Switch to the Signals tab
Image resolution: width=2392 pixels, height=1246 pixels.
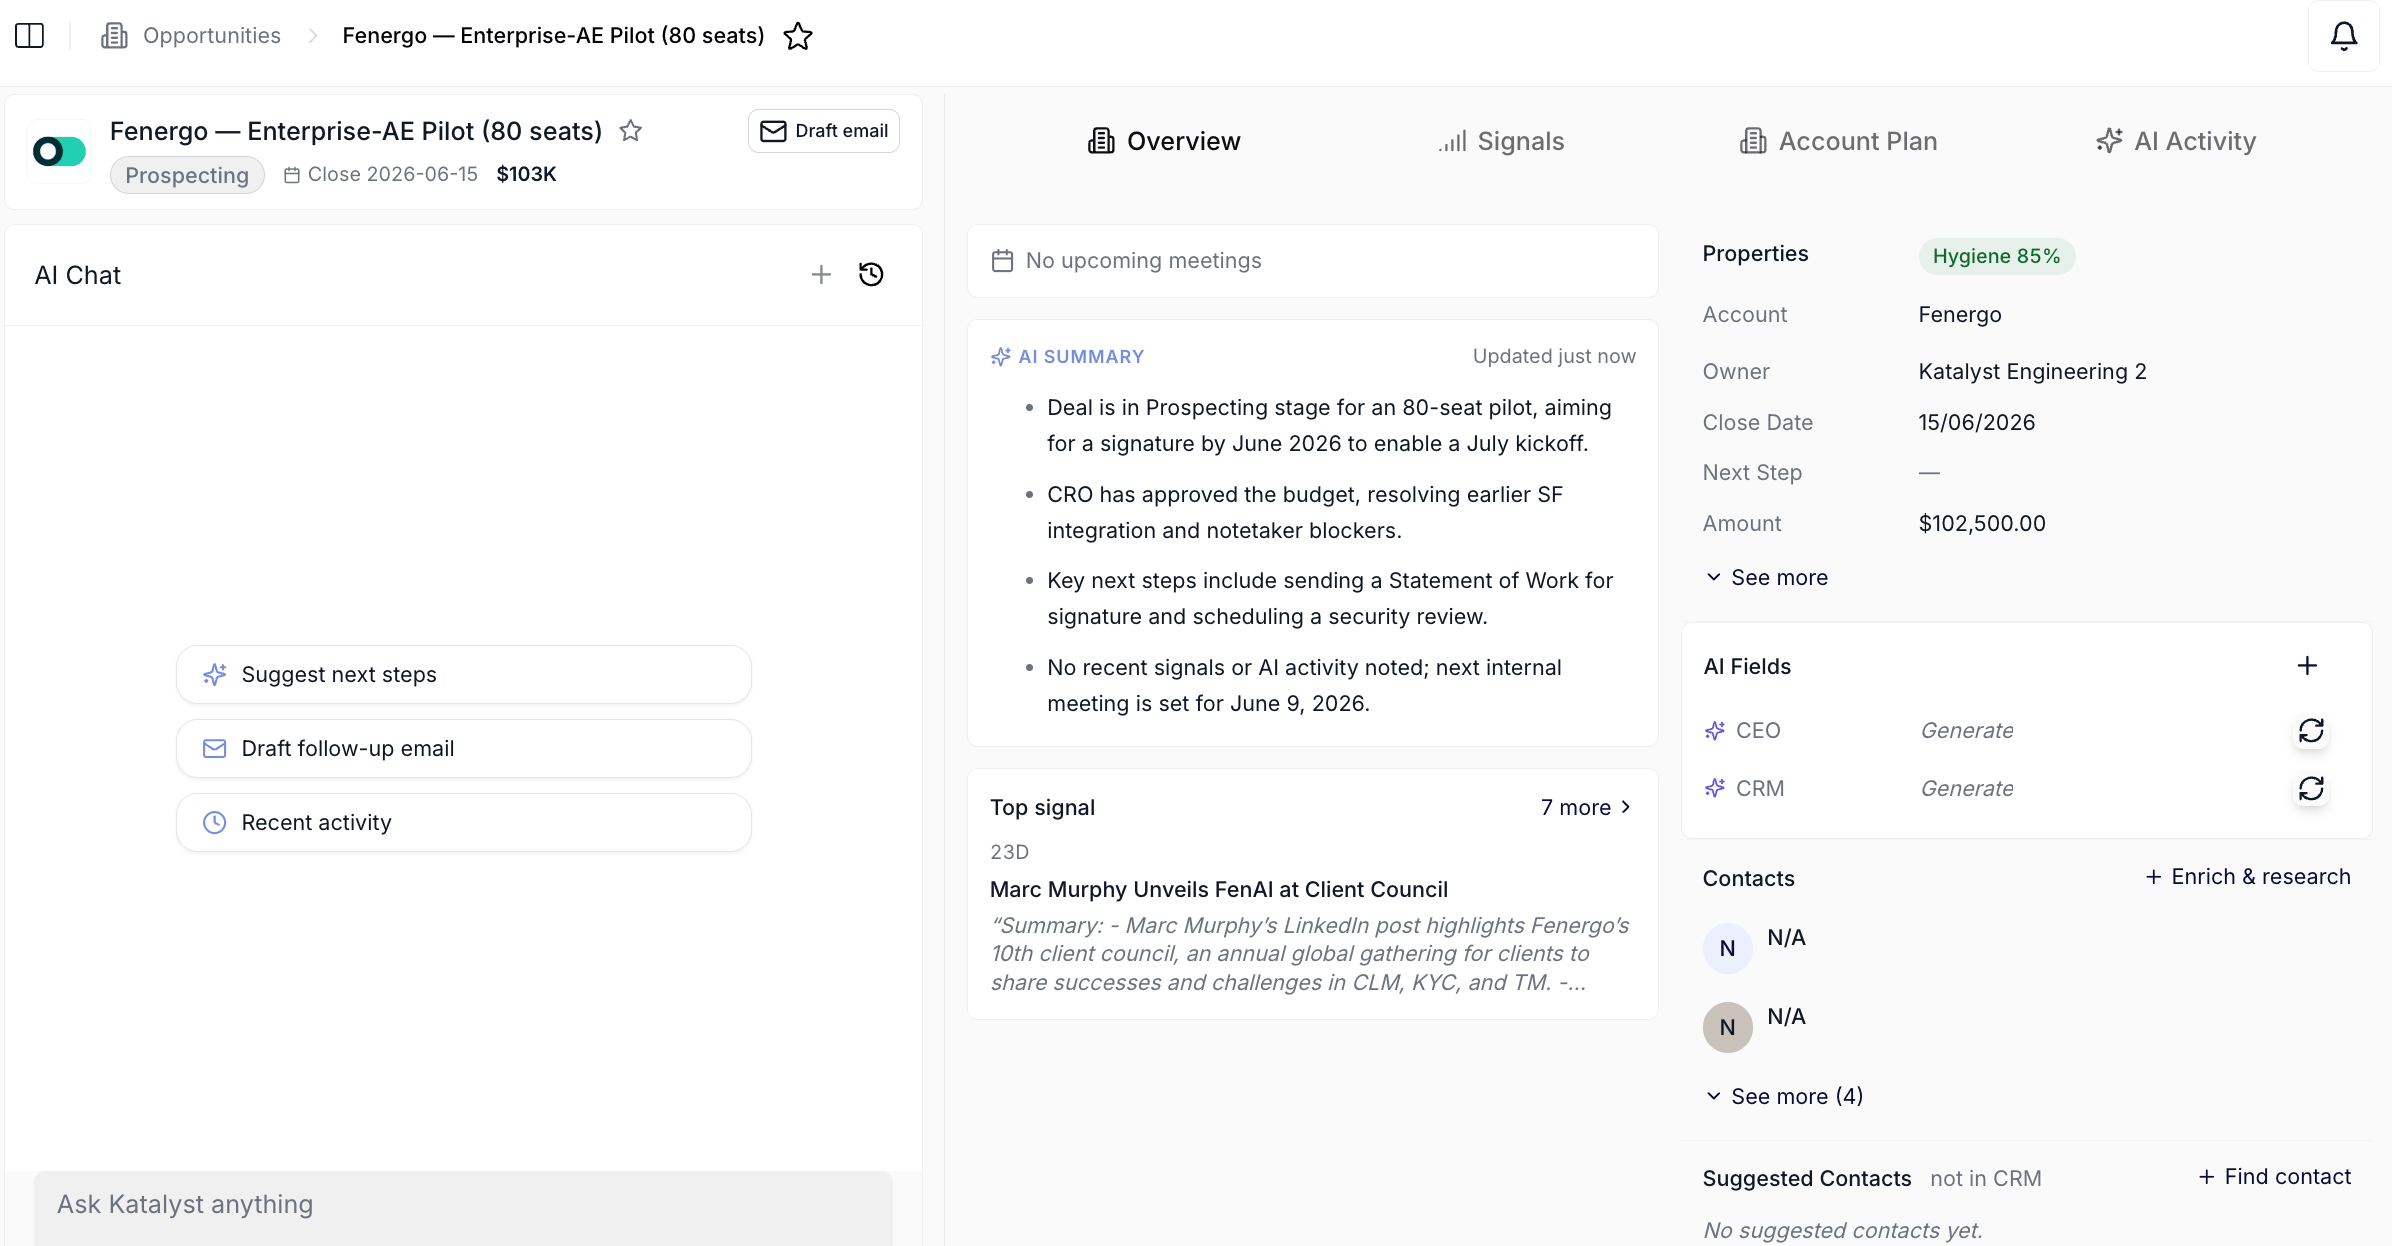point(1501,141)
